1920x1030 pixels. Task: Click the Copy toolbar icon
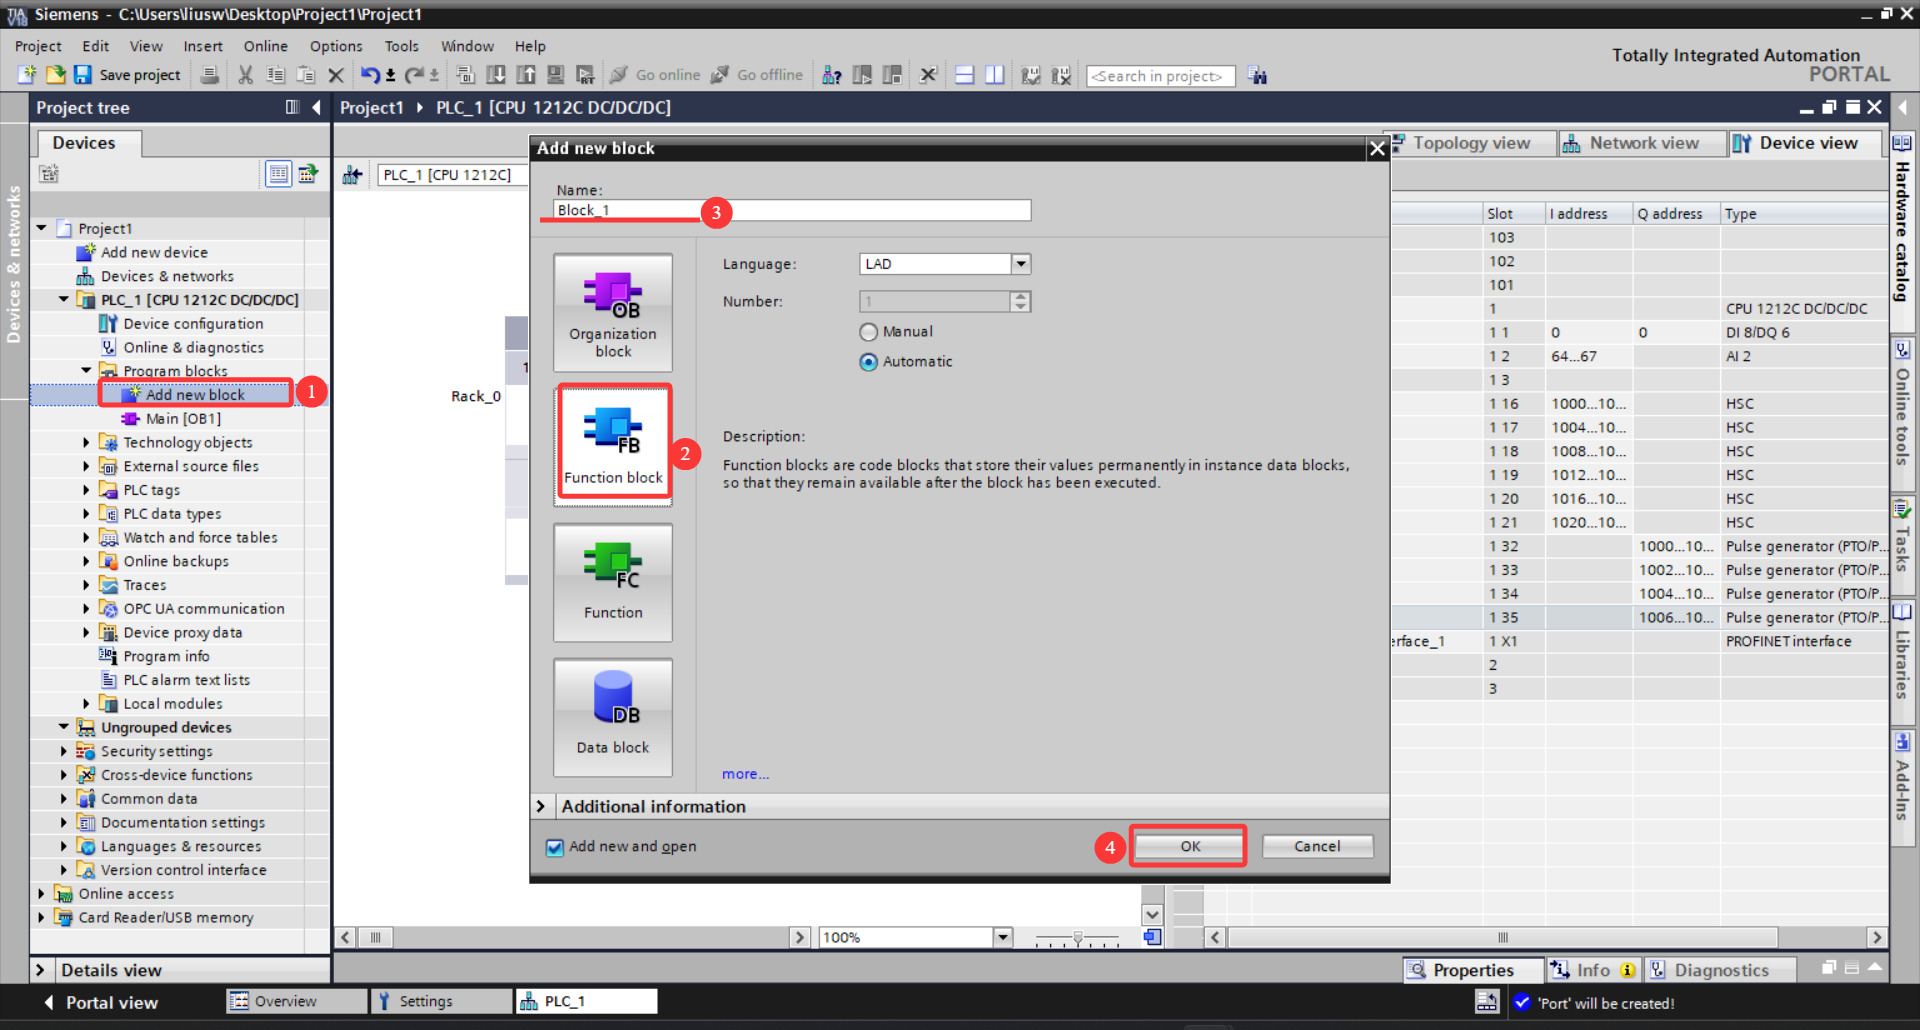coord(276,75)
